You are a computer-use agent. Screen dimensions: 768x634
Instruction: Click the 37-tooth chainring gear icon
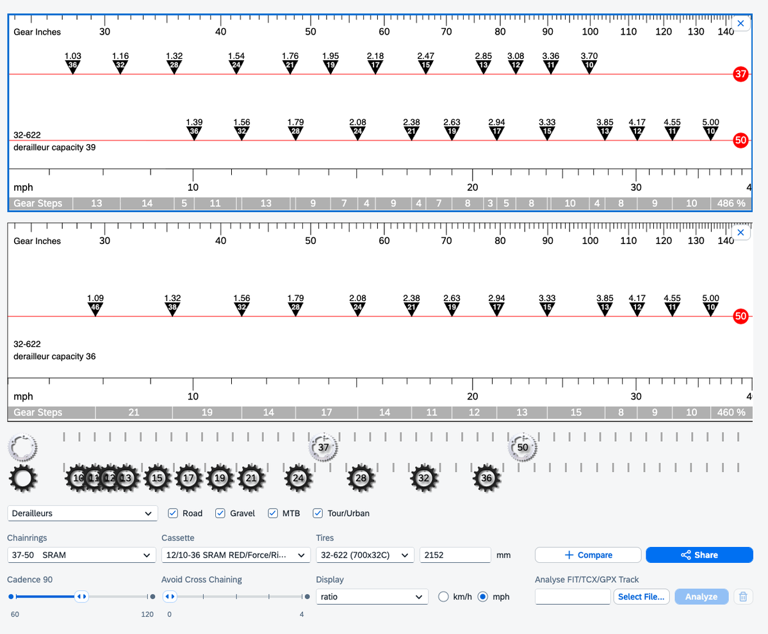pos(323,447)
